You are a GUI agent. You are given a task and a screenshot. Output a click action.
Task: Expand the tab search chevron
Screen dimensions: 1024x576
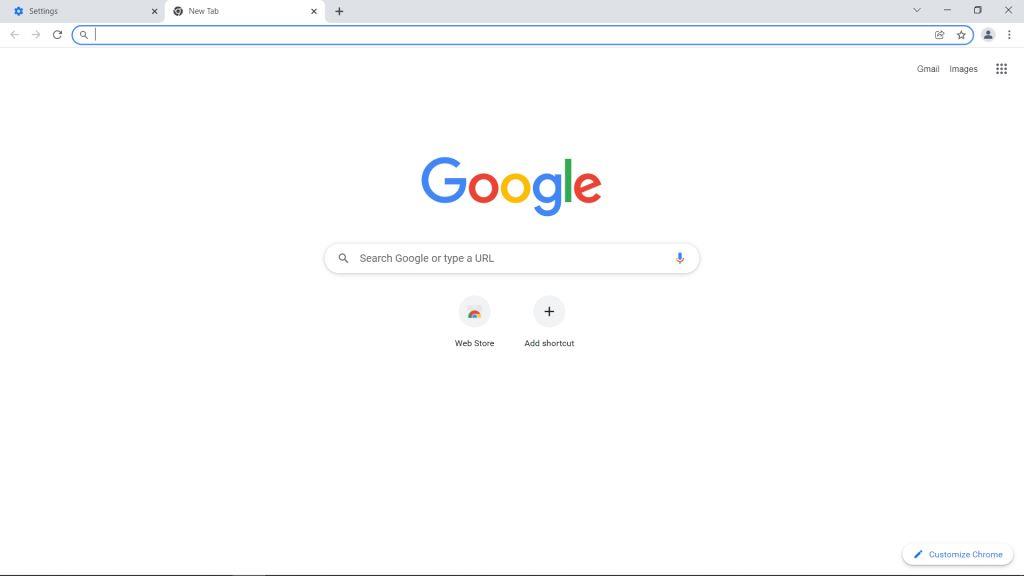click(x=917, y=10)
